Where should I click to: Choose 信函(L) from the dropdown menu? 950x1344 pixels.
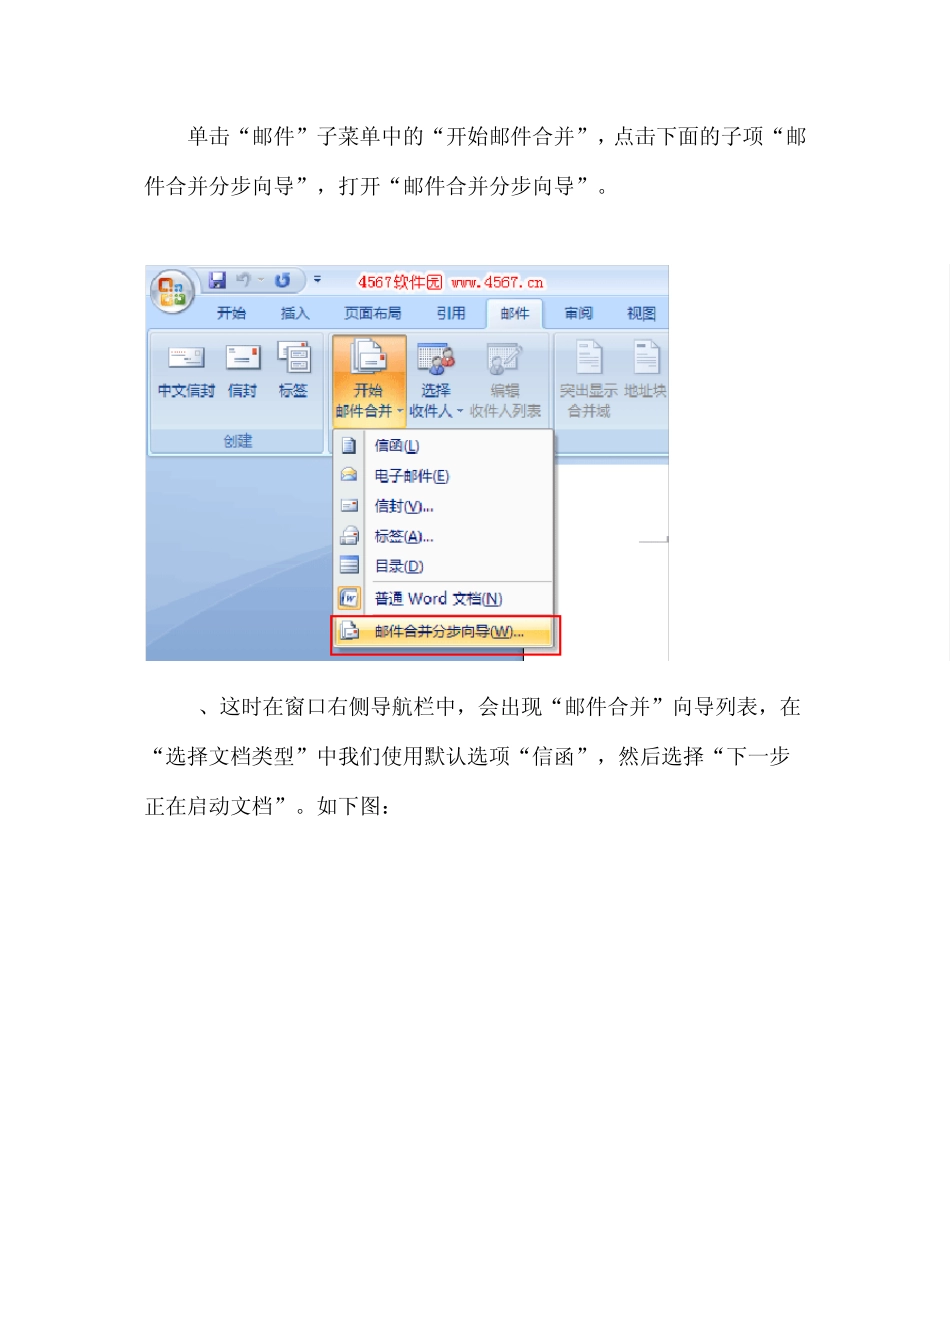(443, 446)
